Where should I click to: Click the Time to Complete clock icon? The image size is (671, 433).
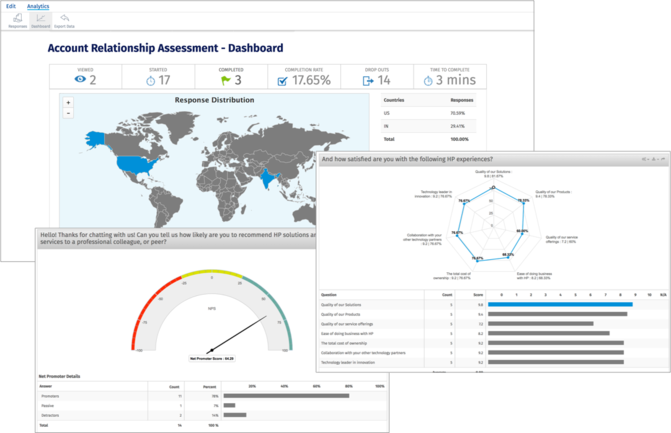428,80
